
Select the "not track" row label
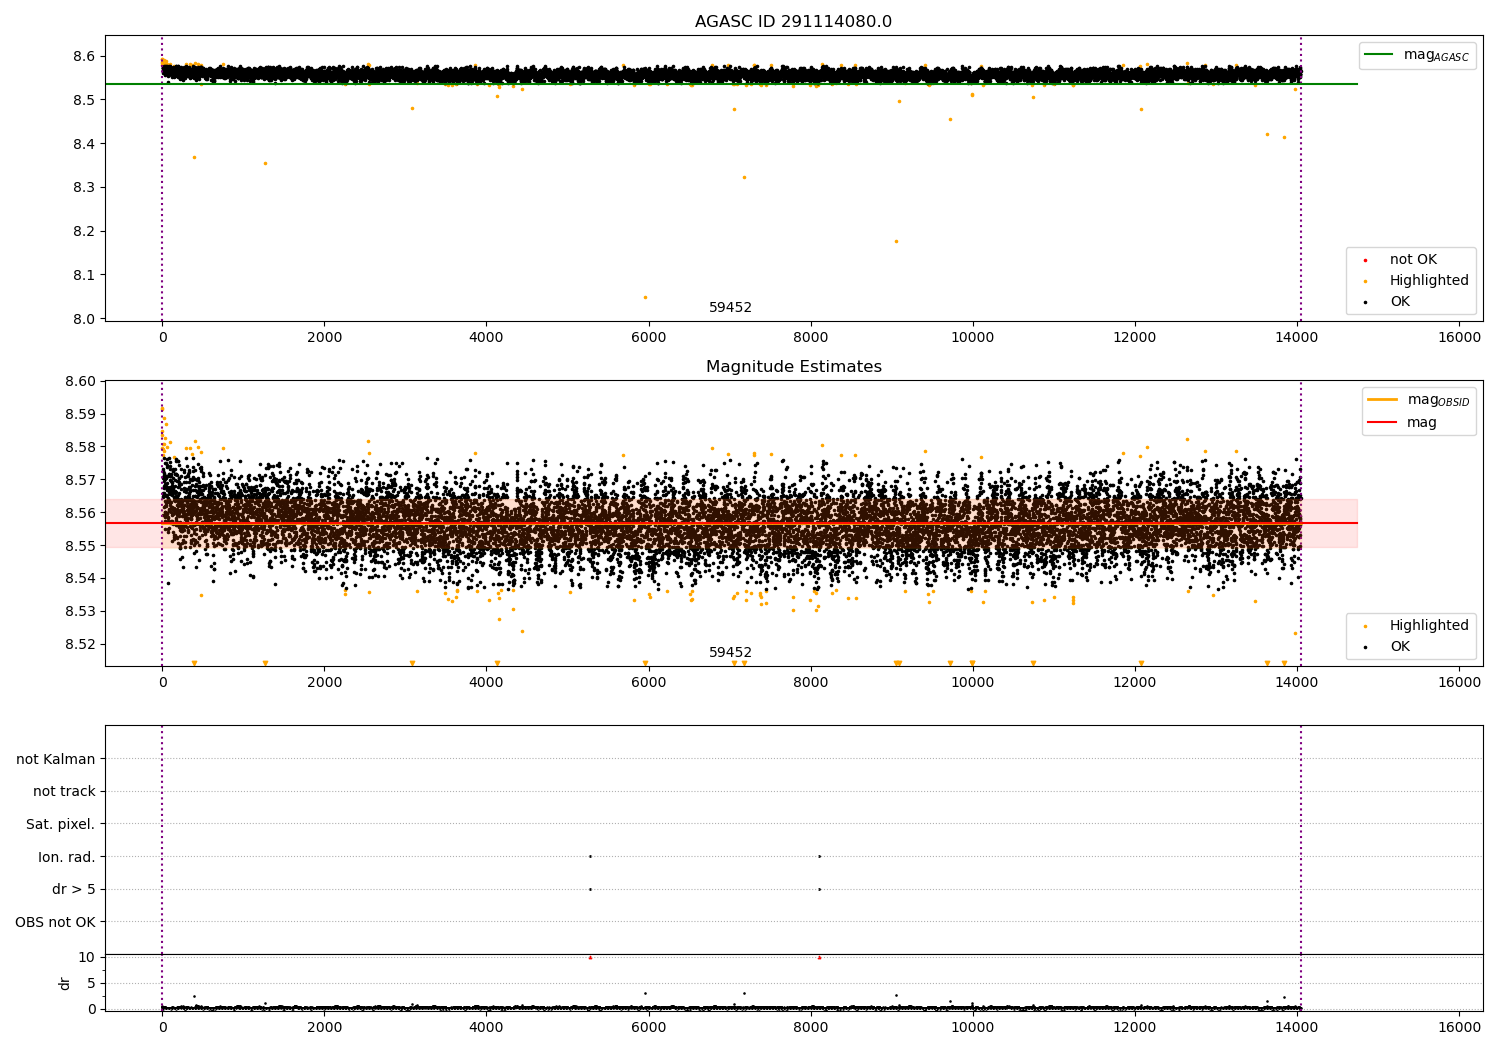click(64, 792)
